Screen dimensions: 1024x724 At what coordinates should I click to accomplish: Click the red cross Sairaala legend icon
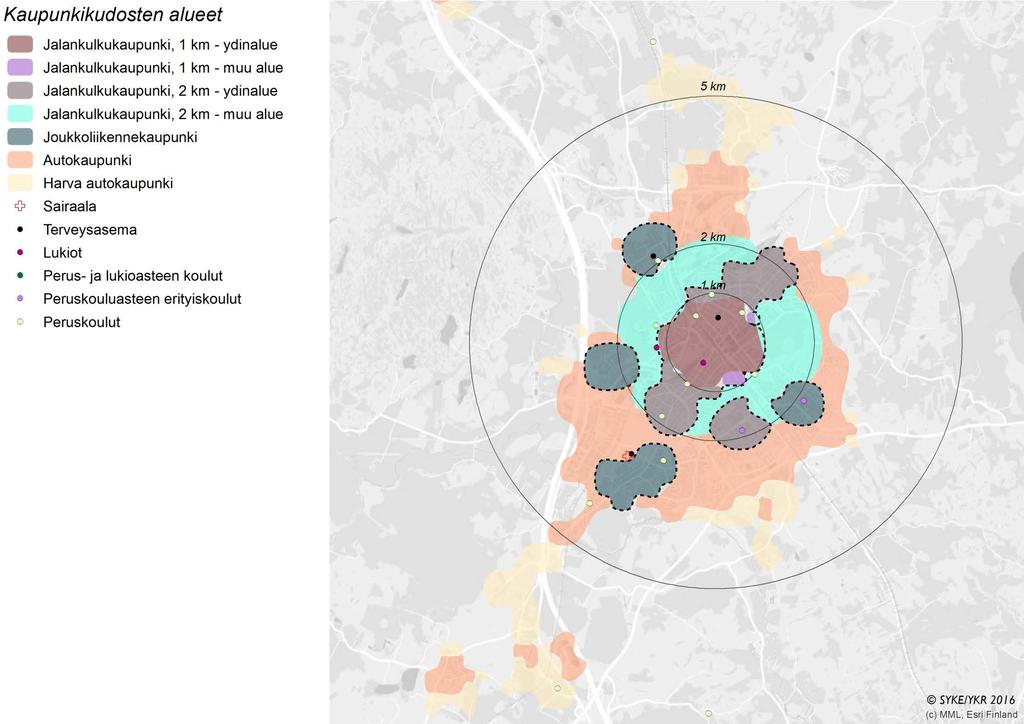(x=20, y=206)
